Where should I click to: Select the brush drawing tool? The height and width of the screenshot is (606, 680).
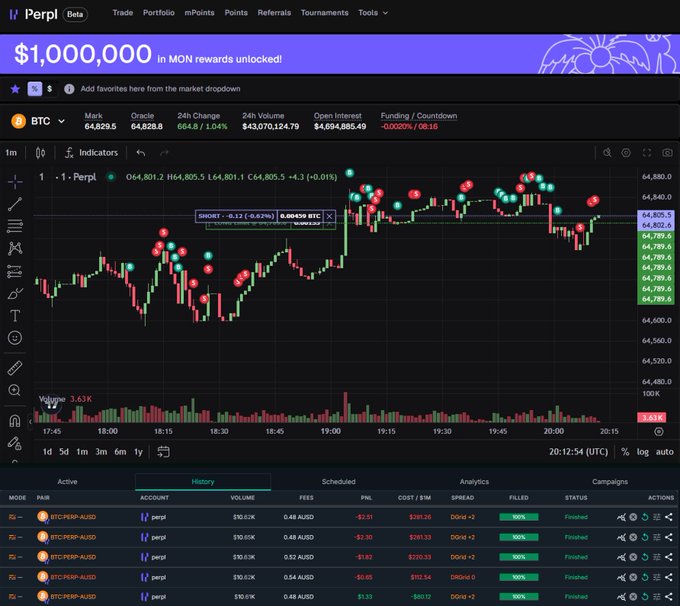coord(15,294)
